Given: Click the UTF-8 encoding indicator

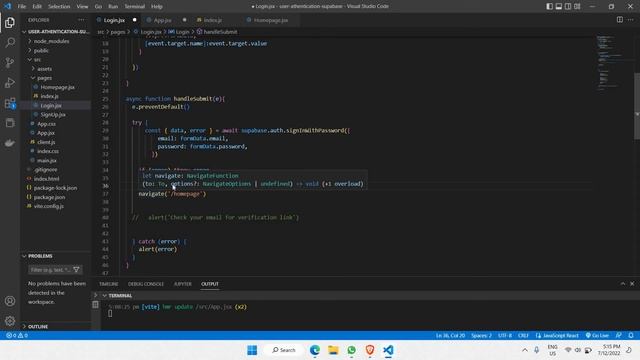Looking at the screenshot, I should click(x=505, y=335).
